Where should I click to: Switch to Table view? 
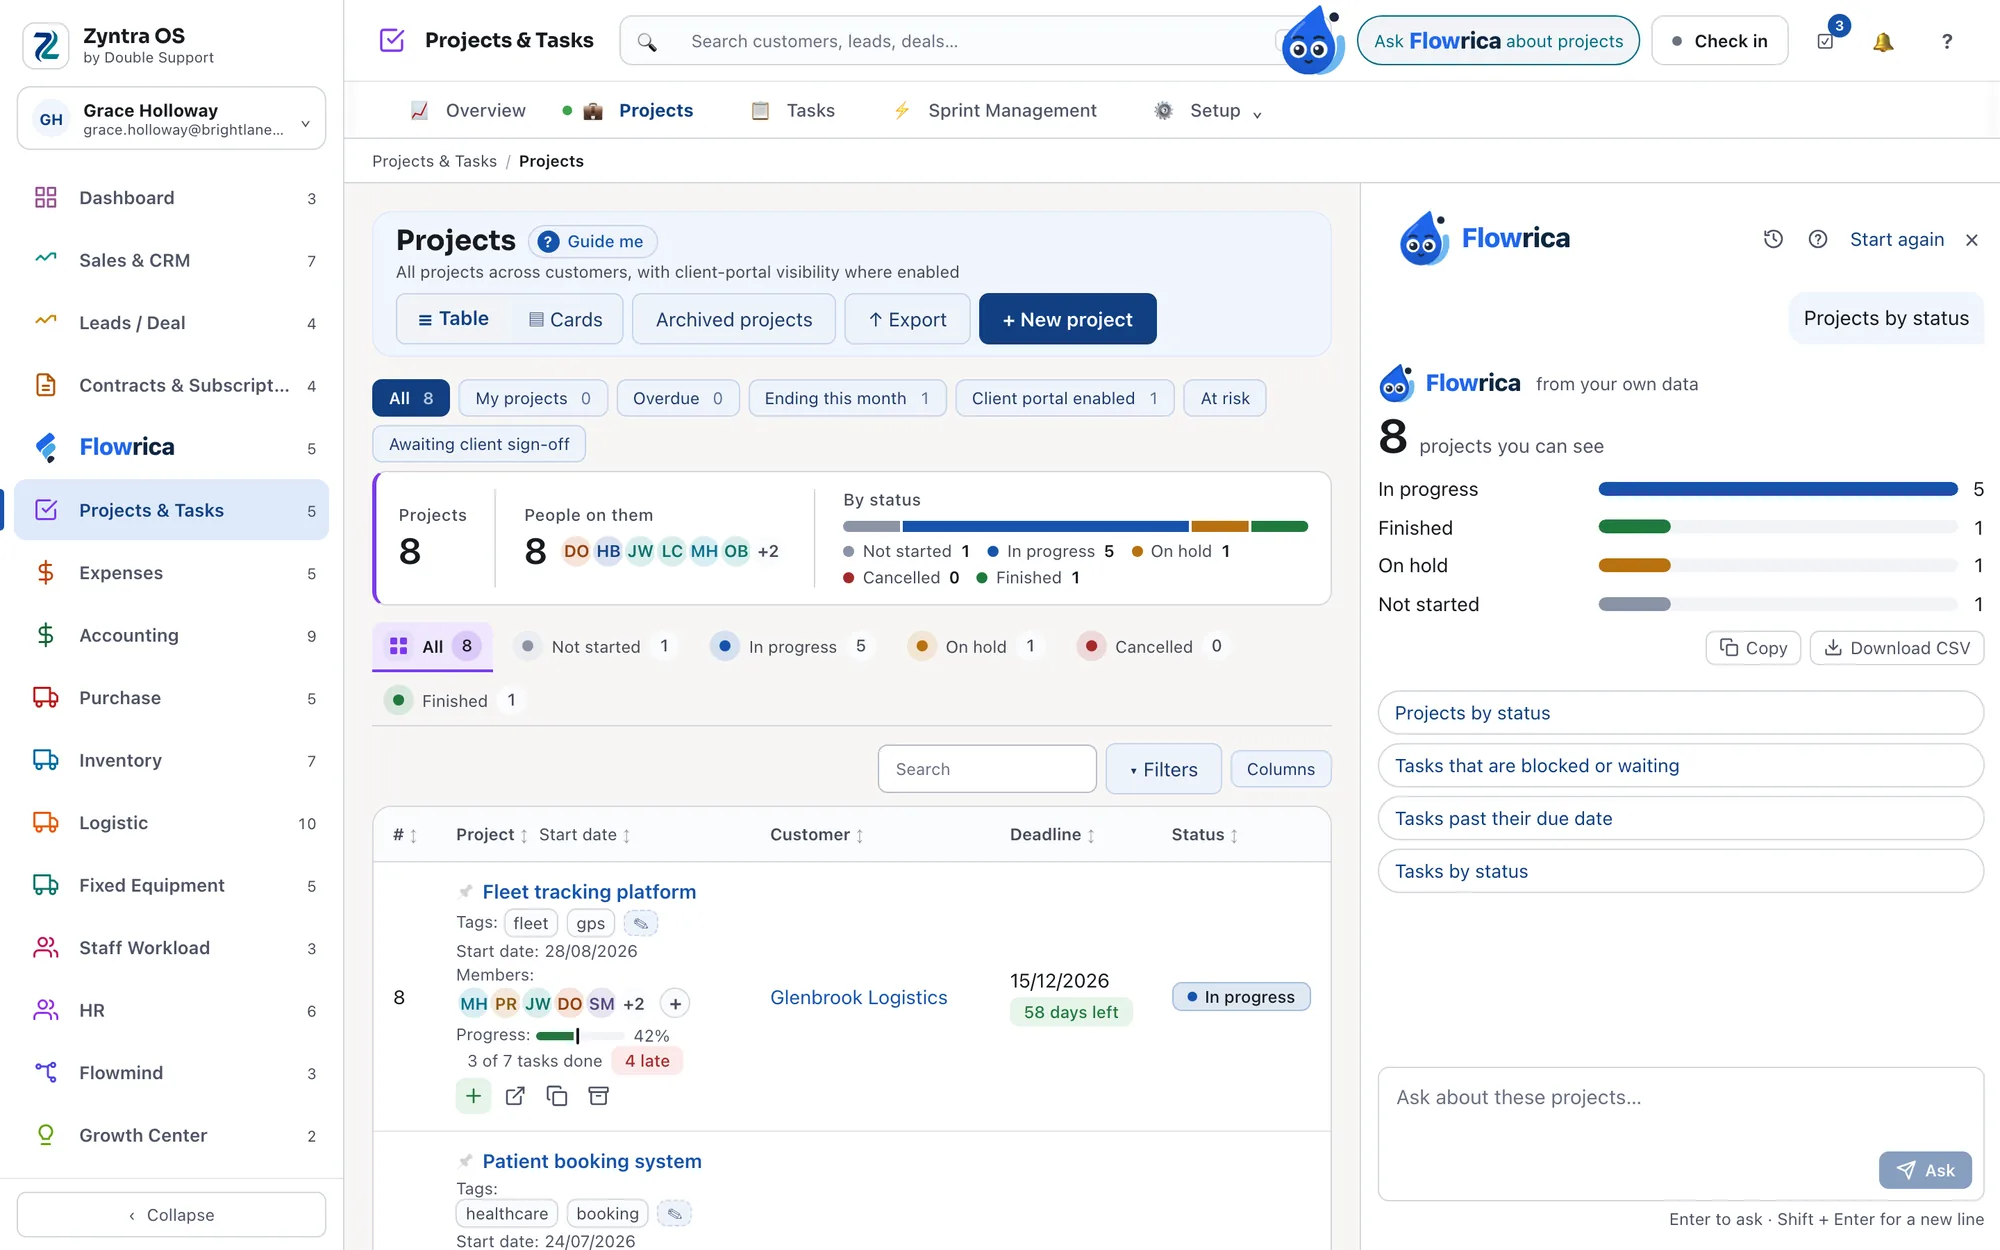click(x=453, y=319)
